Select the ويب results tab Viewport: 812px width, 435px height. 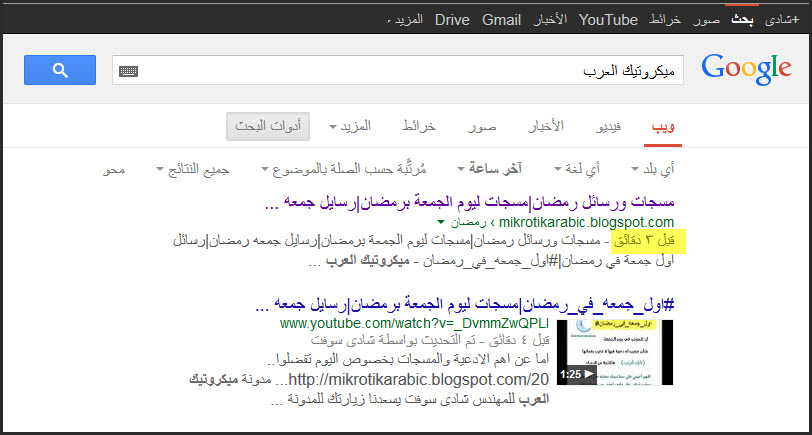[x=663, y=126]
